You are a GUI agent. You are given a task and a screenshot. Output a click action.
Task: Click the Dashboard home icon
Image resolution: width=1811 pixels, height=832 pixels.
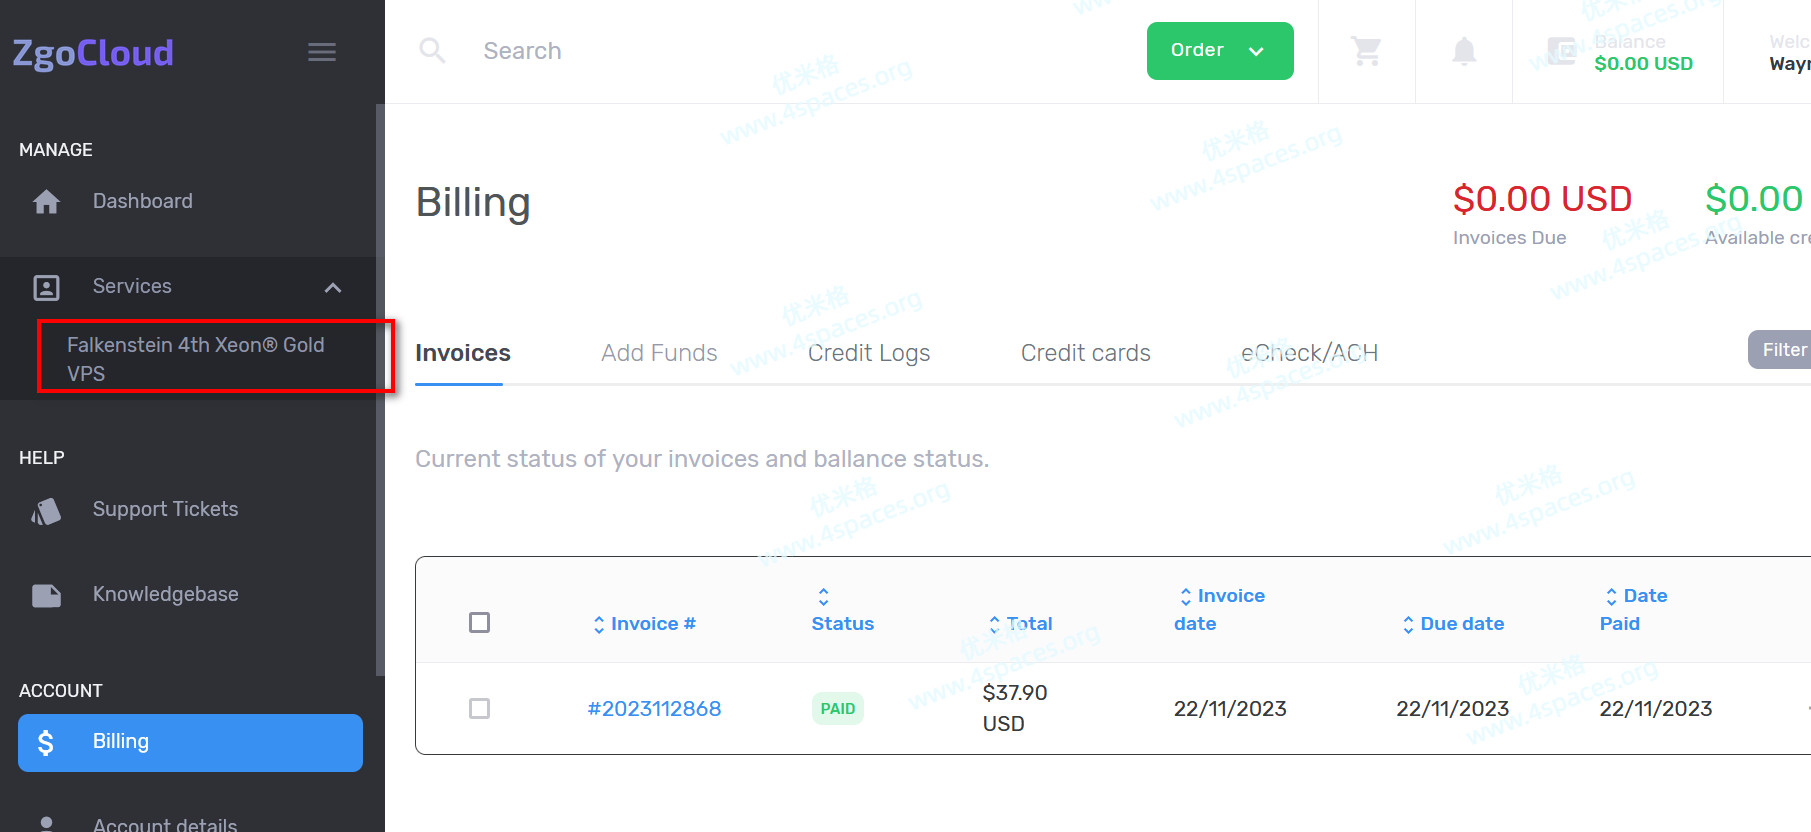click(x=46, y=202)
